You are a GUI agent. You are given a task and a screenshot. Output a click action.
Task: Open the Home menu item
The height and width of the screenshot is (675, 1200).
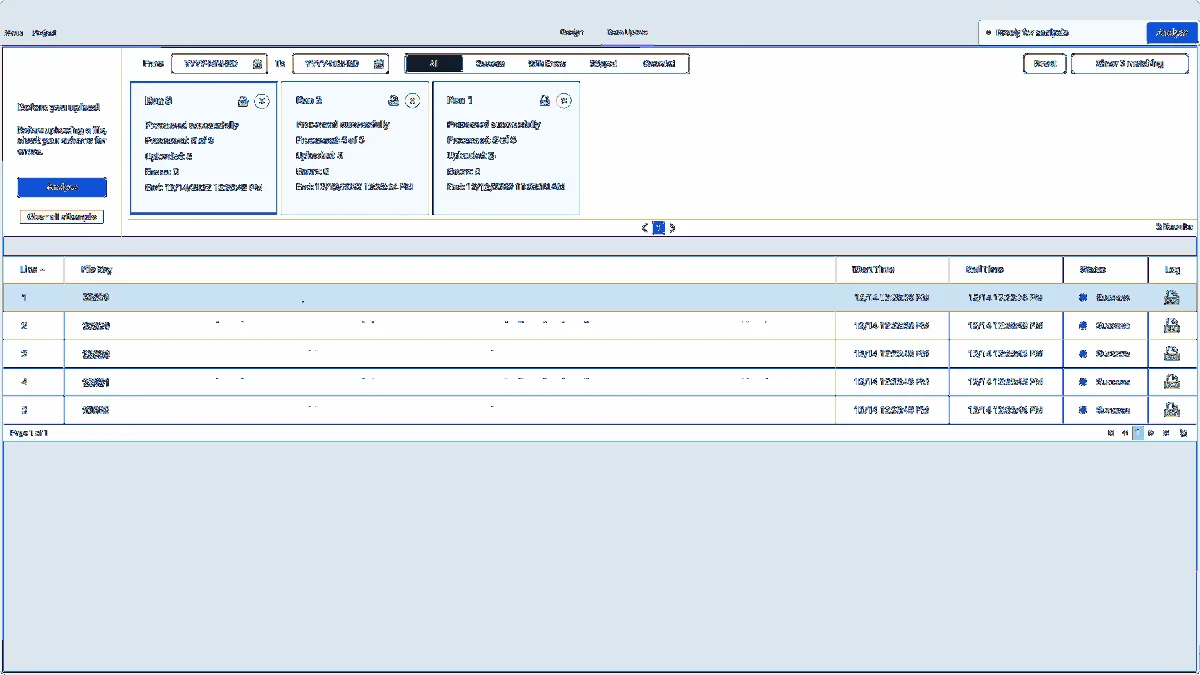pos(13,32)
